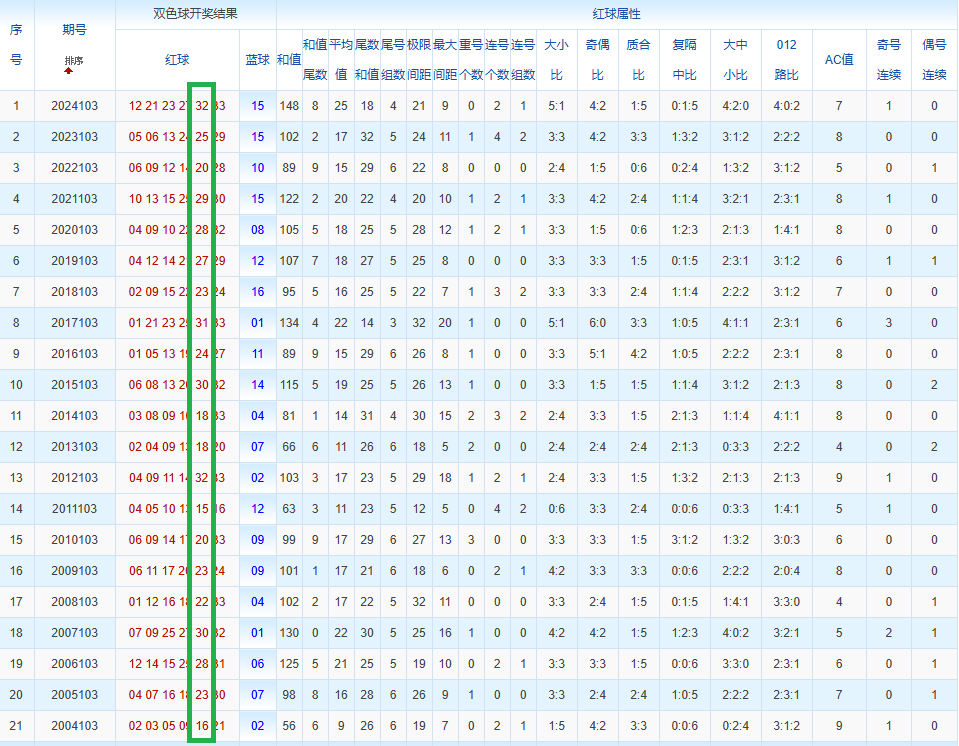The width and height of the screenshot is (959, 746).
Task: Click the AC值 column header
Action: tap(839, 59)
